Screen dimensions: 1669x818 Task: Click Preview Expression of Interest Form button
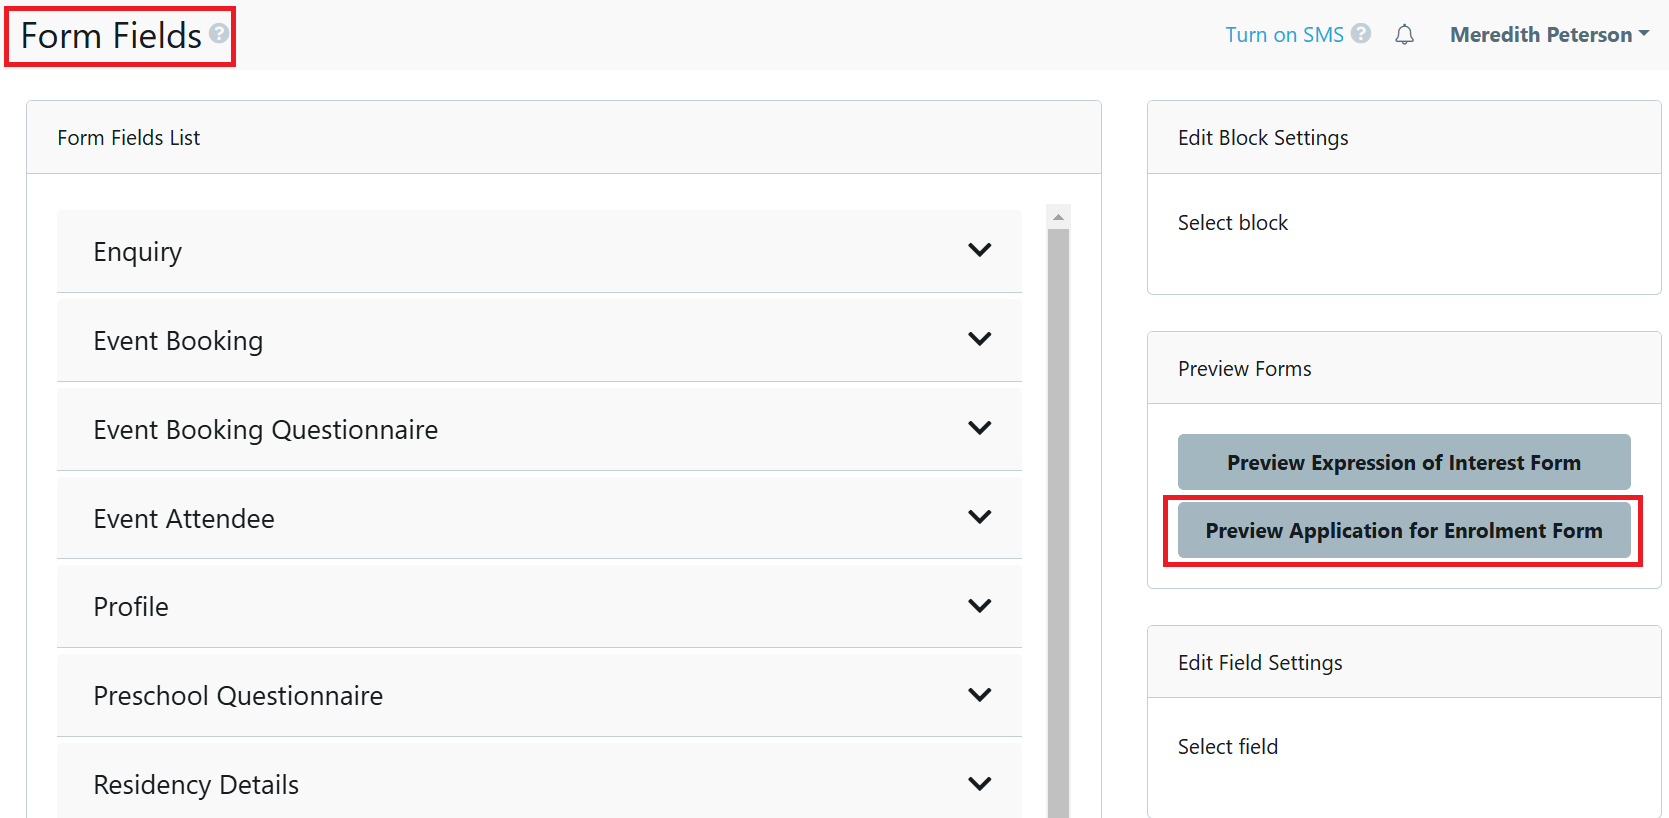[1403, 462]
